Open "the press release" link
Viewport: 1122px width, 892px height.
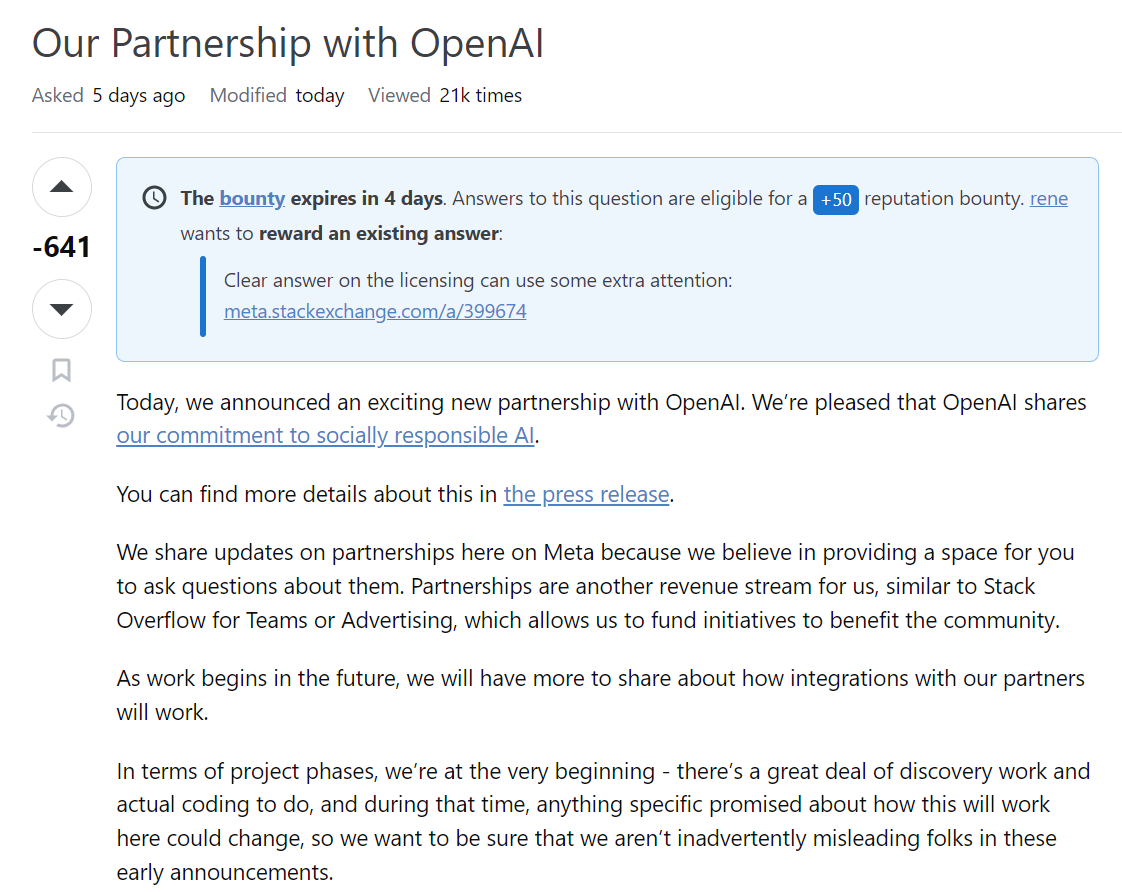pos(586,494)
